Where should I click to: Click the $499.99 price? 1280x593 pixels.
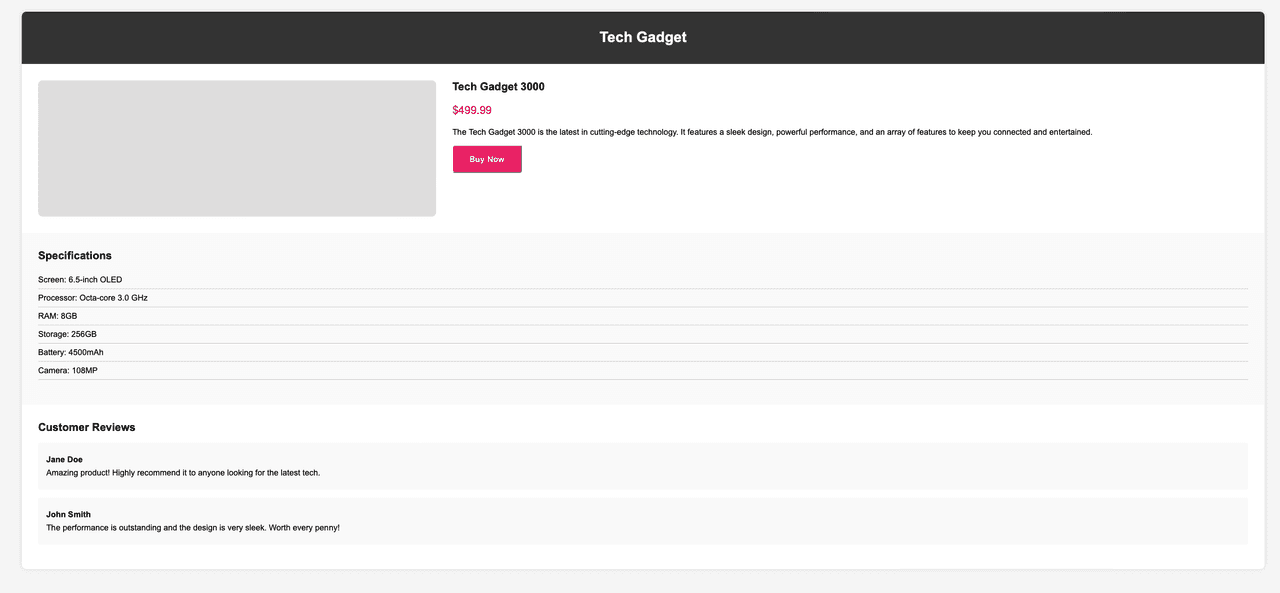coord(472,110)
